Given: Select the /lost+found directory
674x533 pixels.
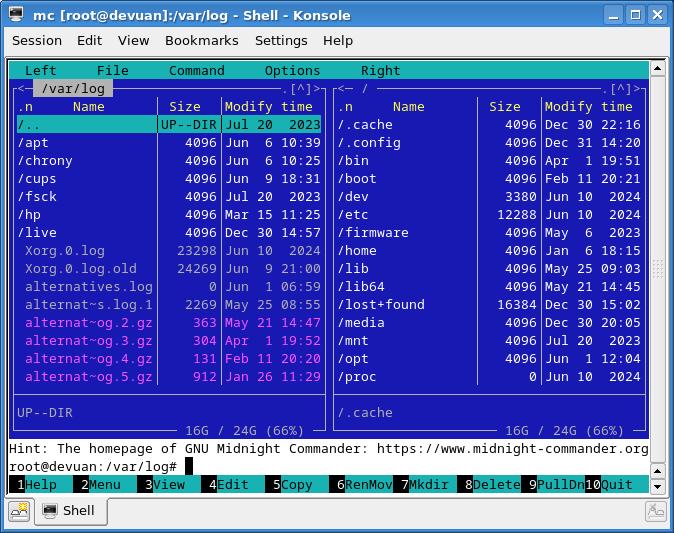Looking at the screenshot, I should click(x=489, y=305).
